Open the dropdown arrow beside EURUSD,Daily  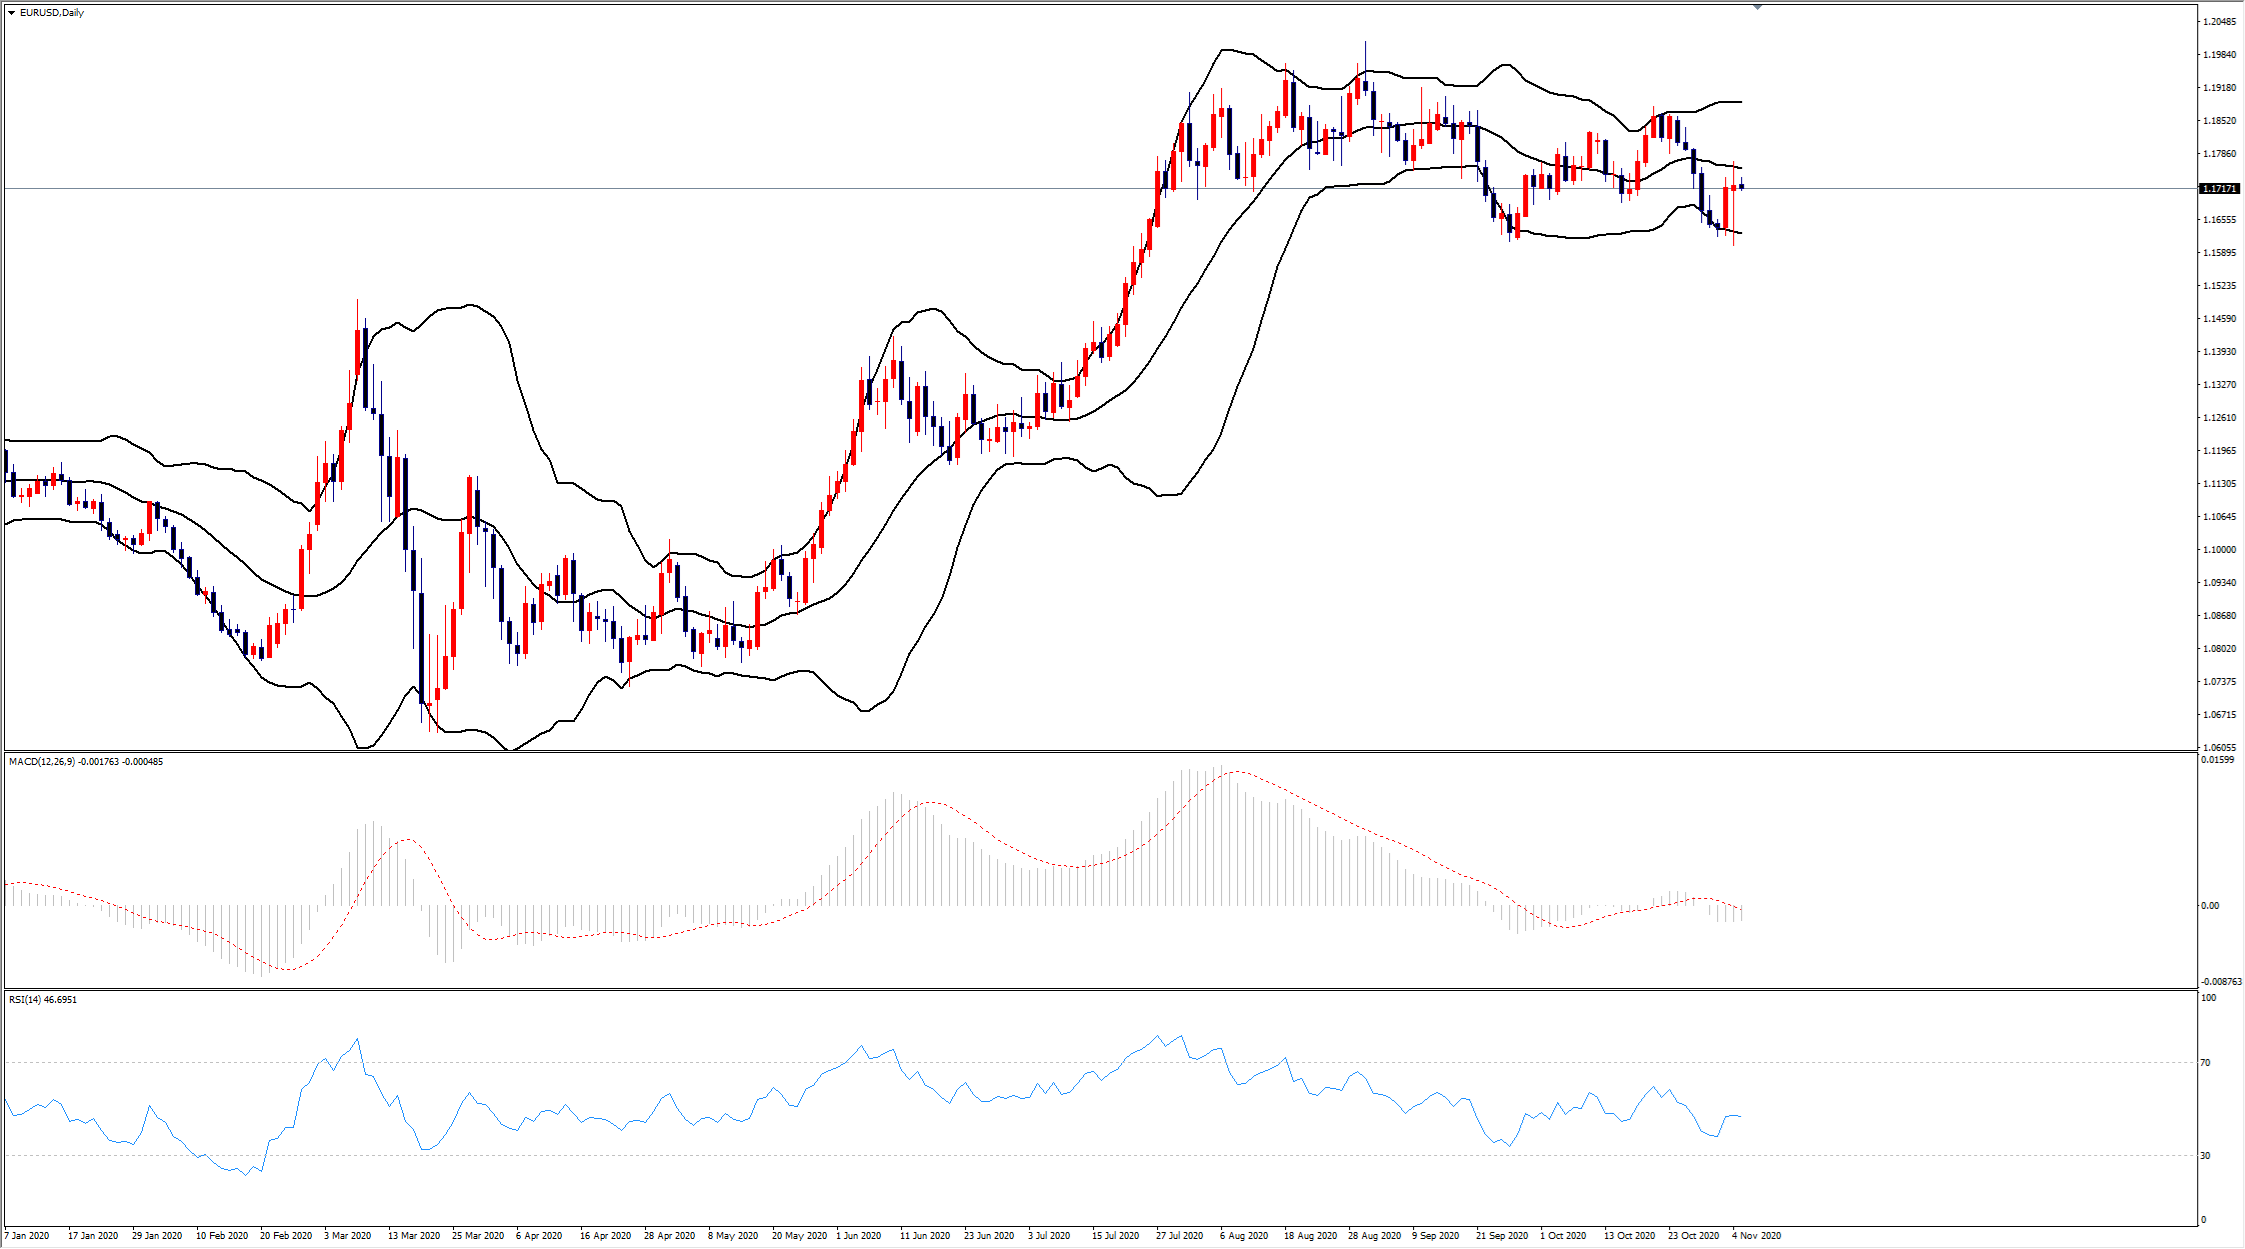tap(11, 13)
